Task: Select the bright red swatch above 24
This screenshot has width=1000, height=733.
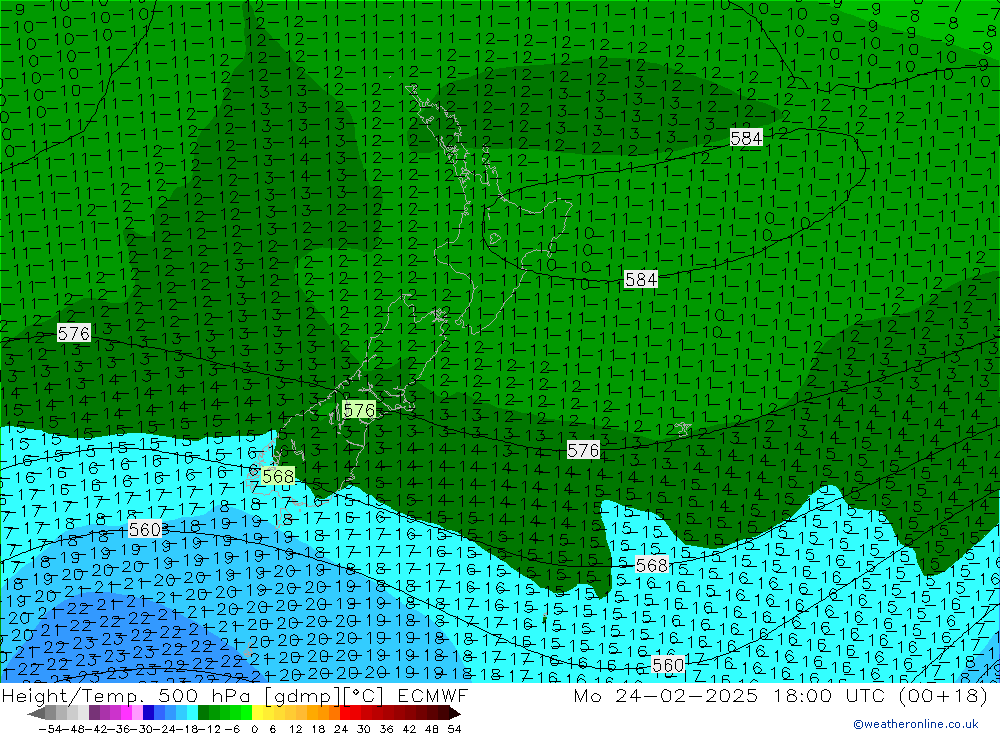Action: click(x=345, y=713)
